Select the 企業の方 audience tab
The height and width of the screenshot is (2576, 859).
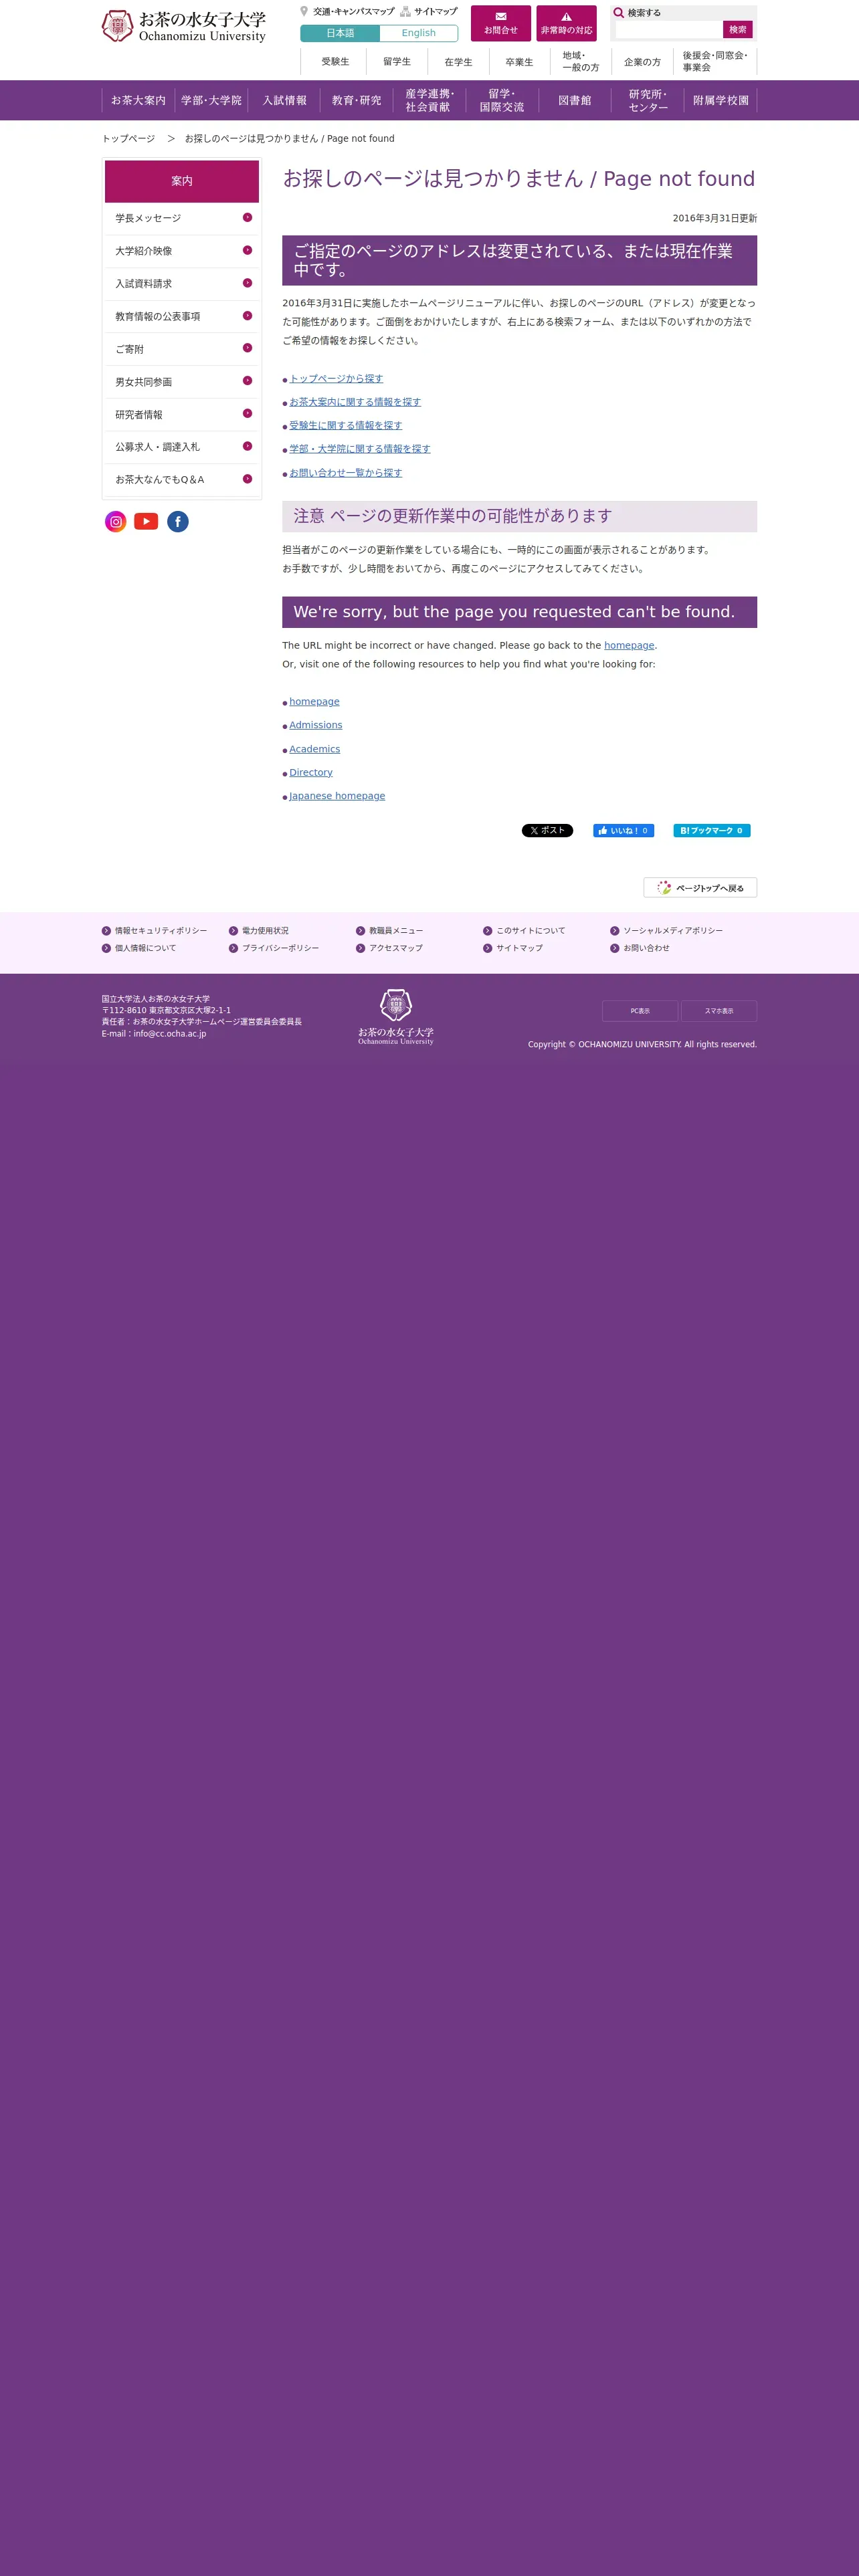pyautogui.click(x=642, y=62)
